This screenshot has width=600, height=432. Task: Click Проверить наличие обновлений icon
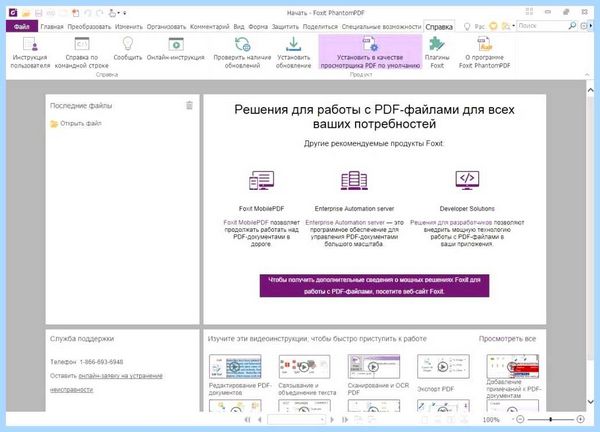point(242,53)
